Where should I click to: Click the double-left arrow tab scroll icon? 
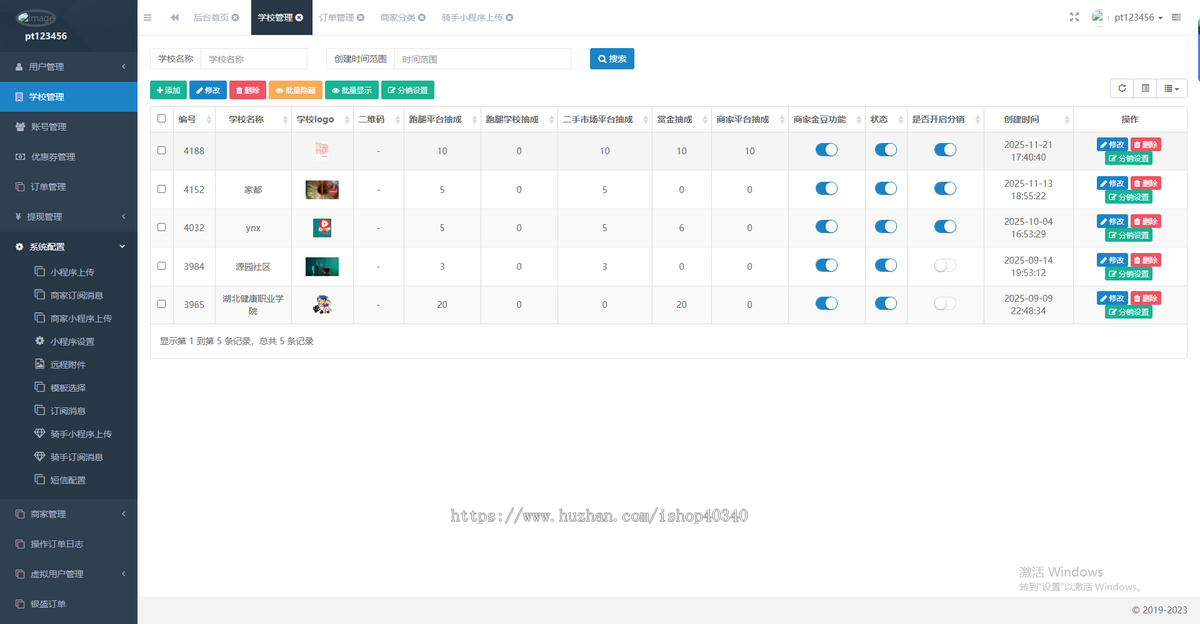click(x=175, y=17)
